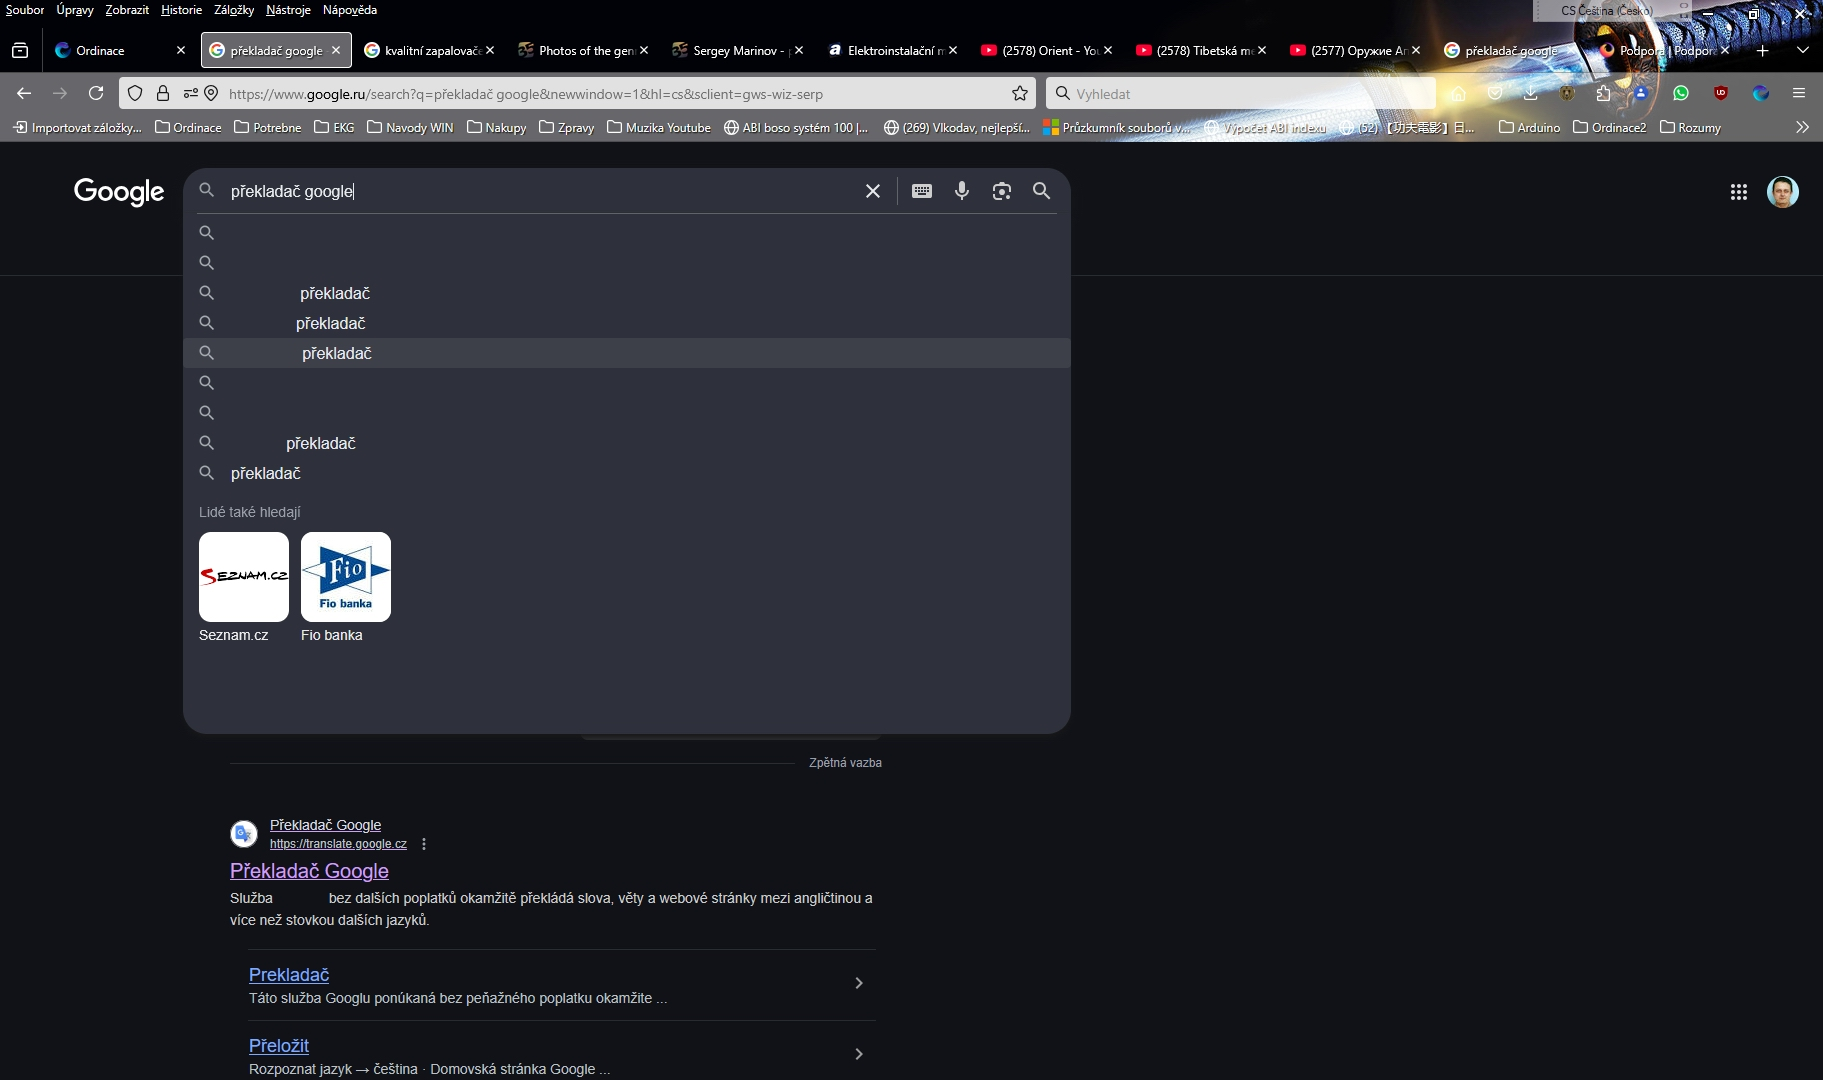Open Google's on-screen keyboard input tool

pos(922,191)
